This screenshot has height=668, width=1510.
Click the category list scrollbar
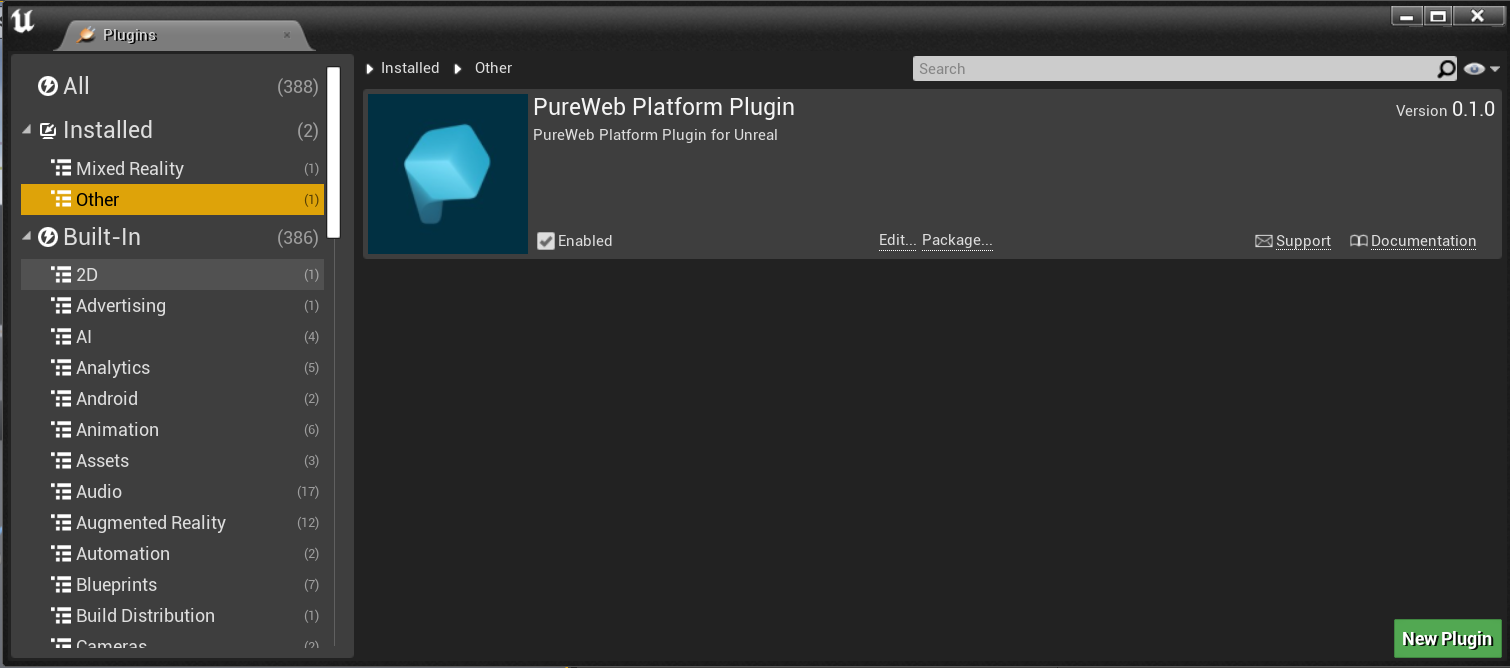click(x=334, y=152)
